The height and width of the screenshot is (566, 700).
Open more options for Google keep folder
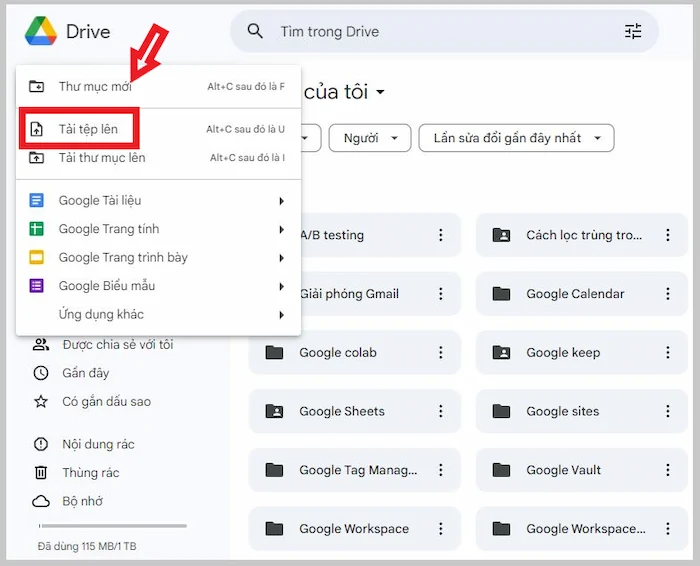(668, 353)
